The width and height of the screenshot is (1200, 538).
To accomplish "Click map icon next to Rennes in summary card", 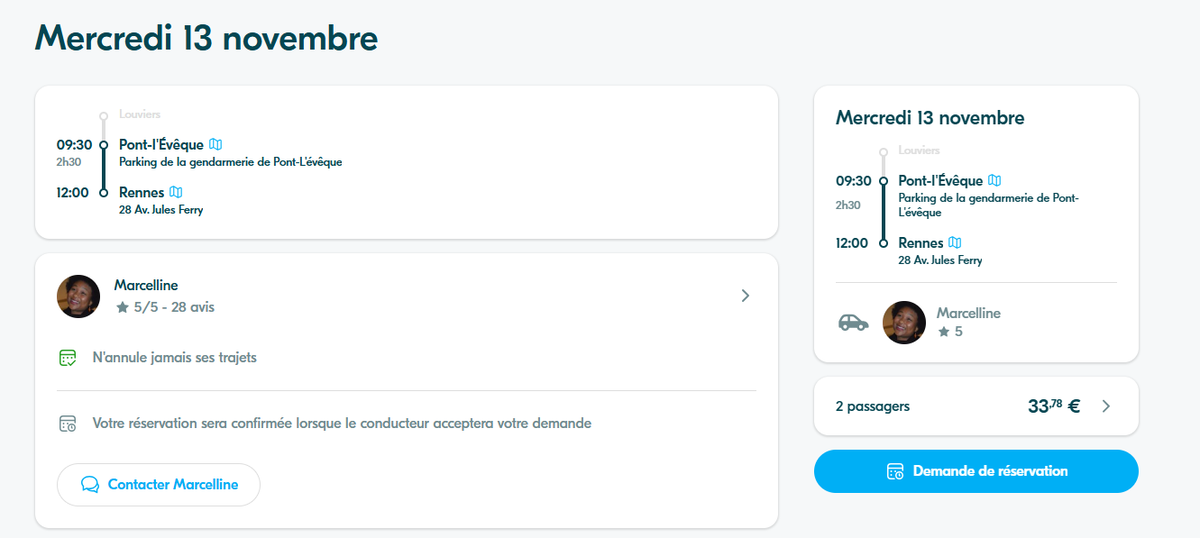I will coord(955,242).
